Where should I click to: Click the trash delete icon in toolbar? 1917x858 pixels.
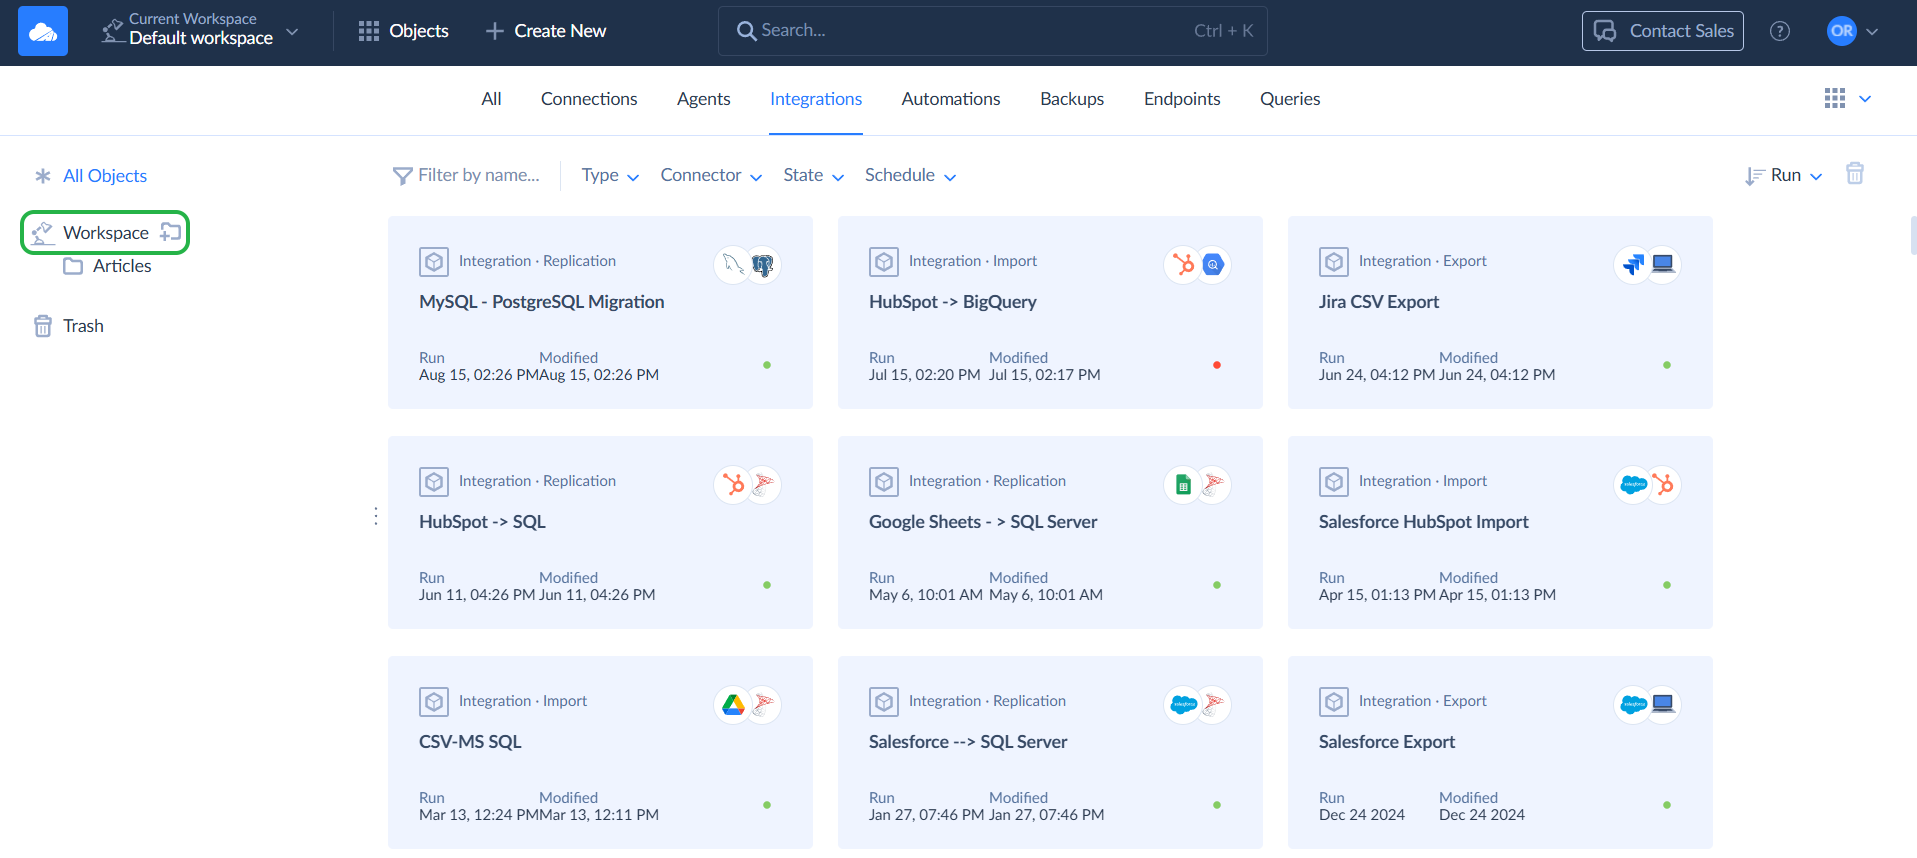1855,174
